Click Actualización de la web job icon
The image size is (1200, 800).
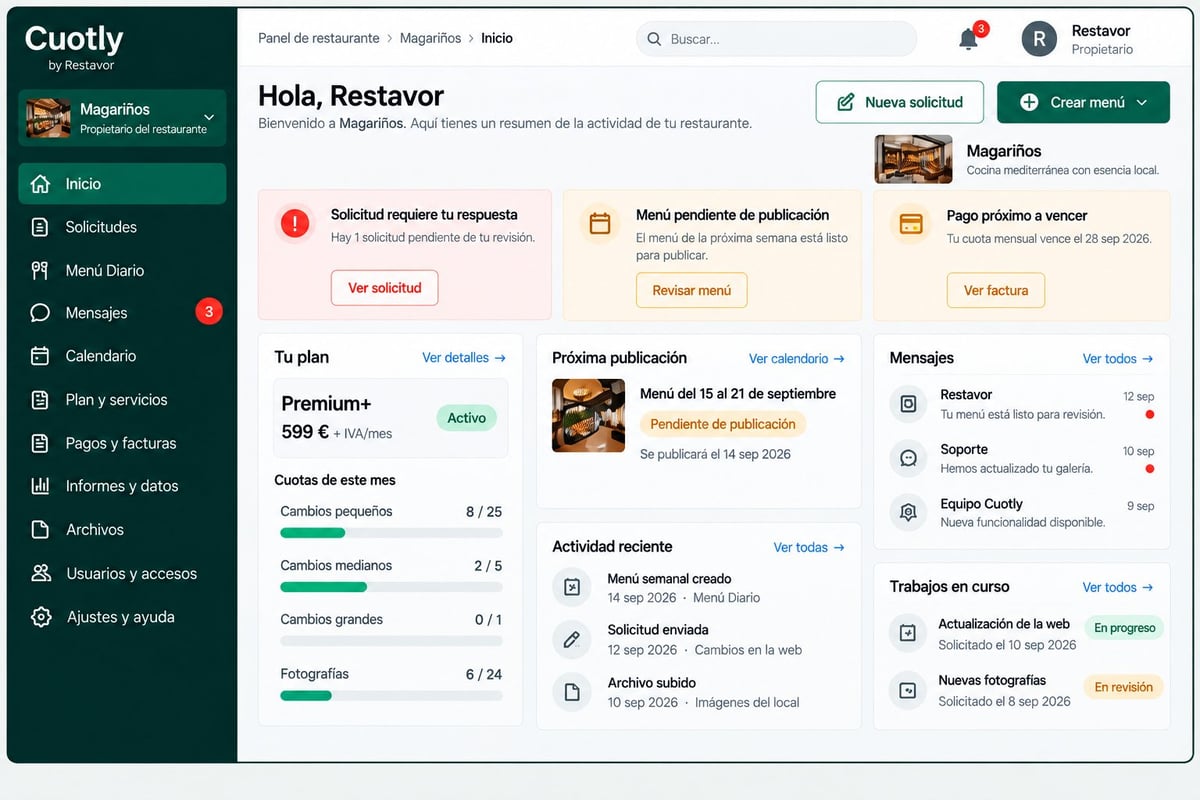(907, 633)
